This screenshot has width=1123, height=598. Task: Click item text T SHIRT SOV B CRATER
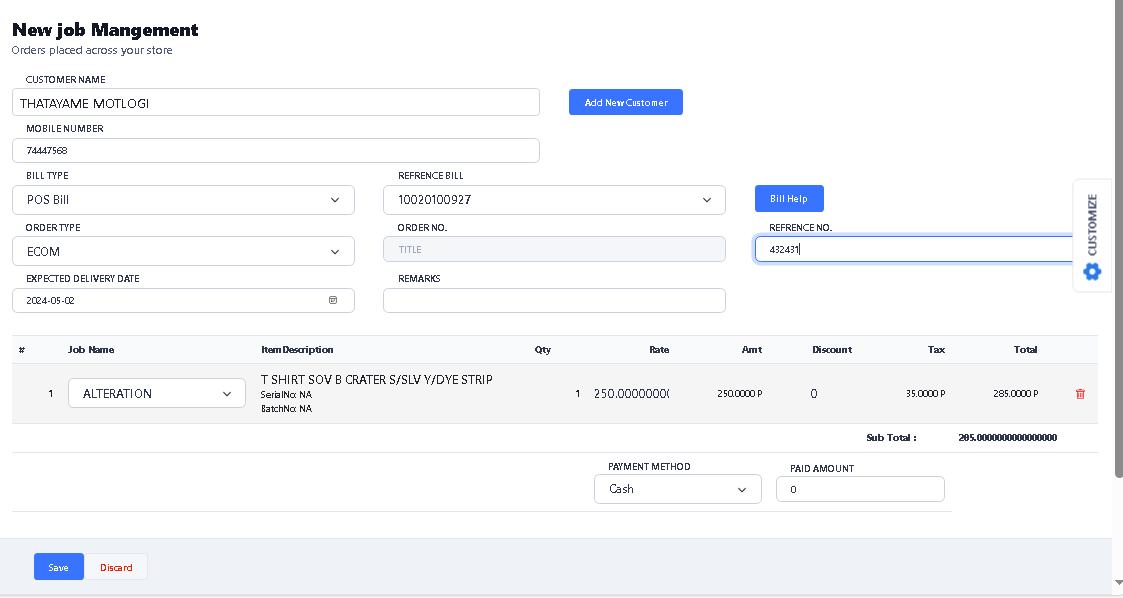point(377,380)
